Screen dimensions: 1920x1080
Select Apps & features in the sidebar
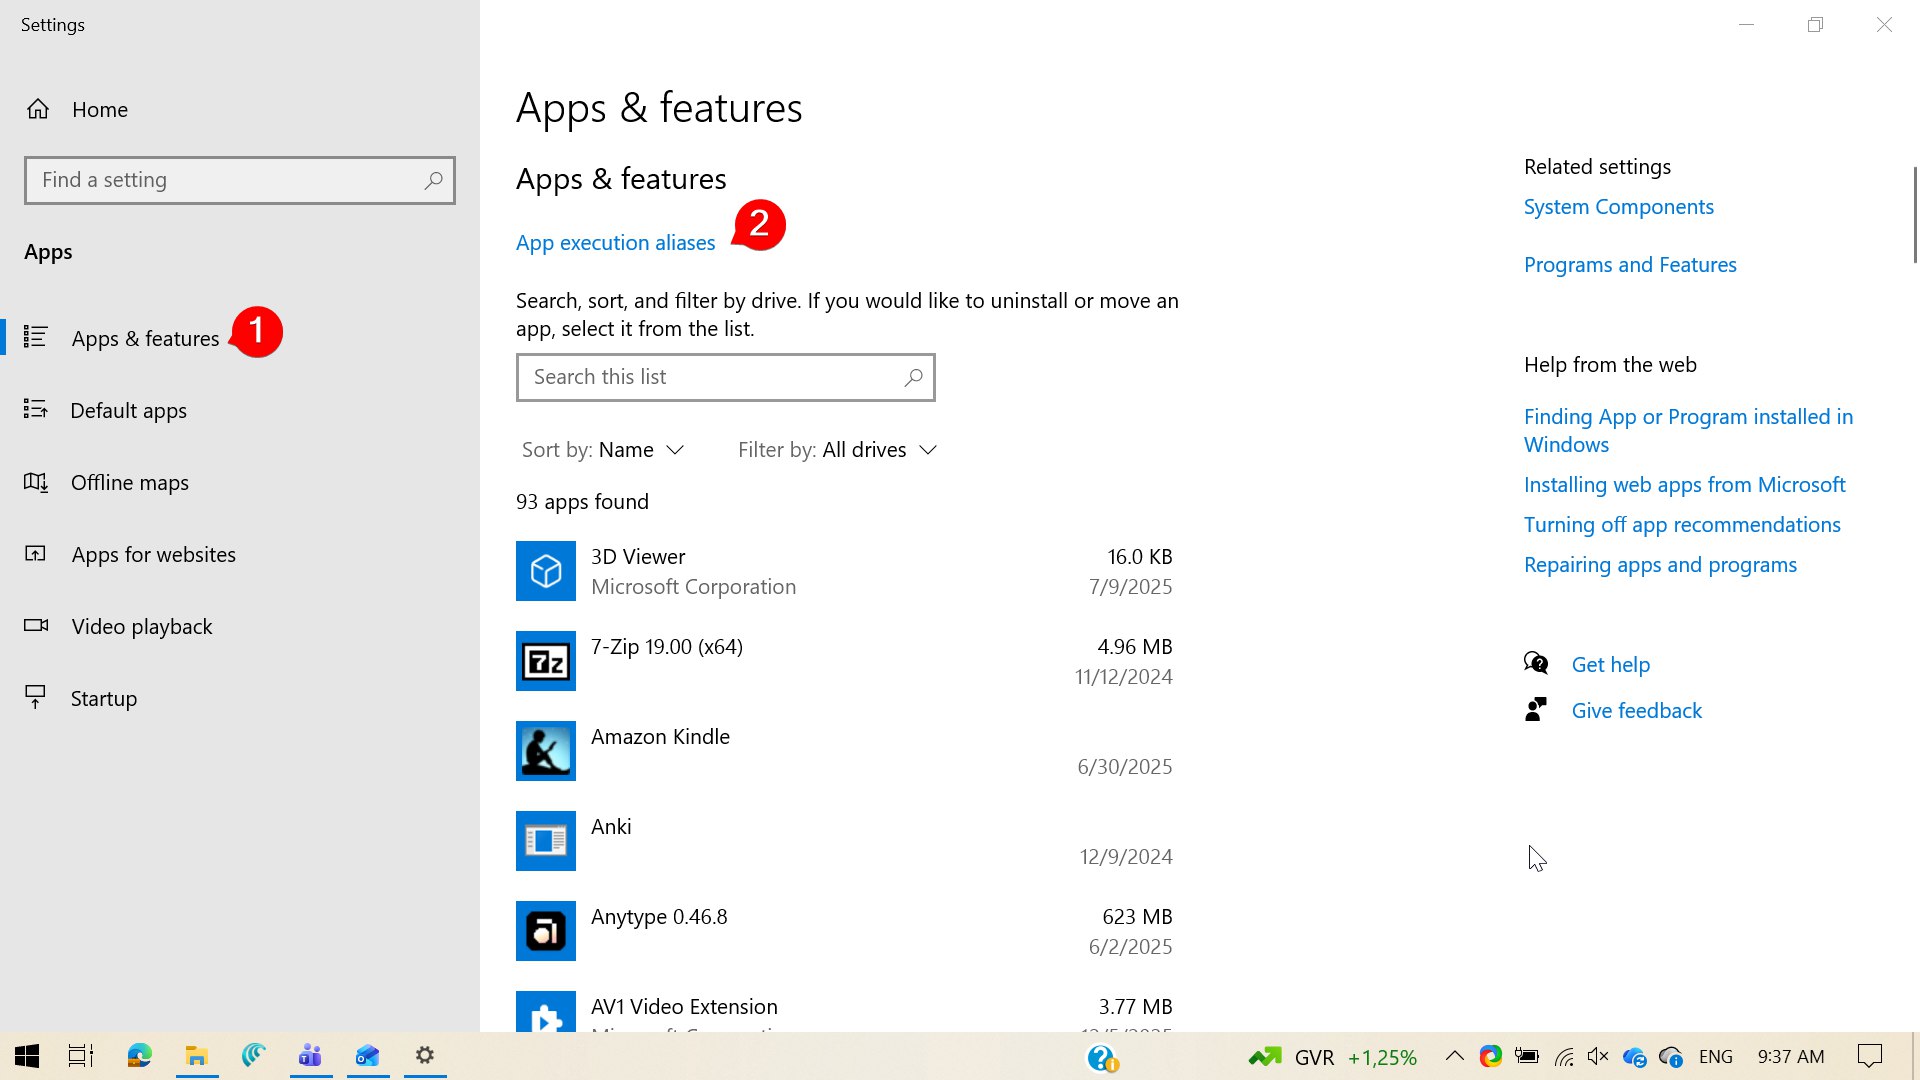145,338
